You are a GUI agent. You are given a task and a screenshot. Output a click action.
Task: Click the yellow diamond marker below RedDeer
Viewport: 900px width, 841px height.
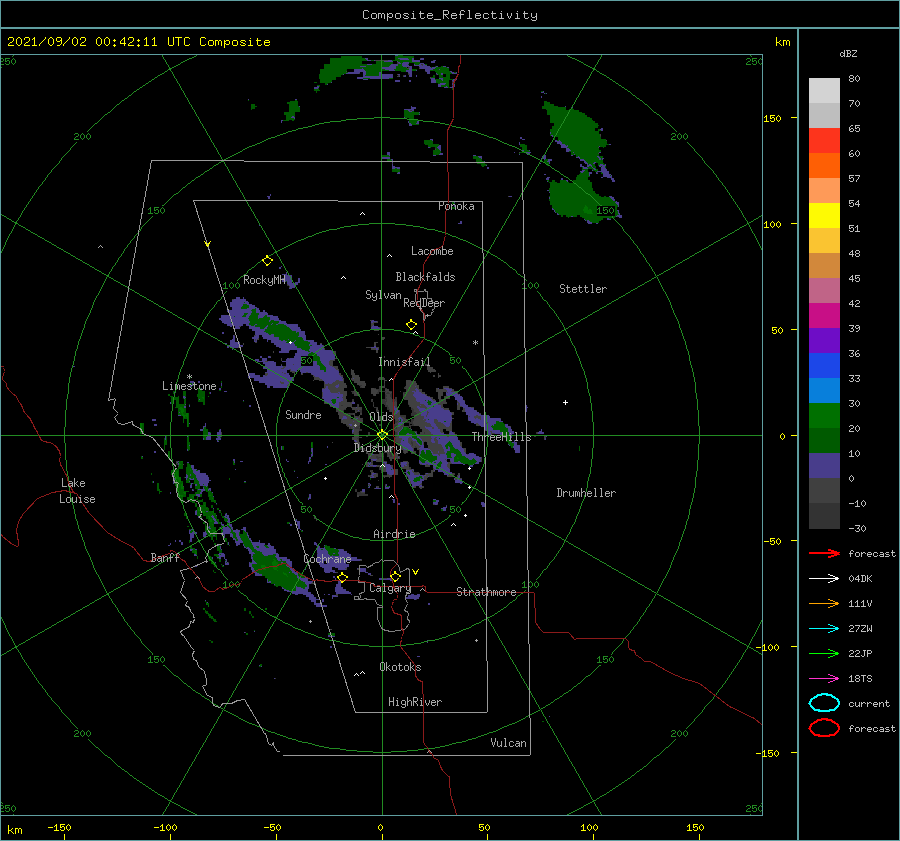tap(412, 325)
